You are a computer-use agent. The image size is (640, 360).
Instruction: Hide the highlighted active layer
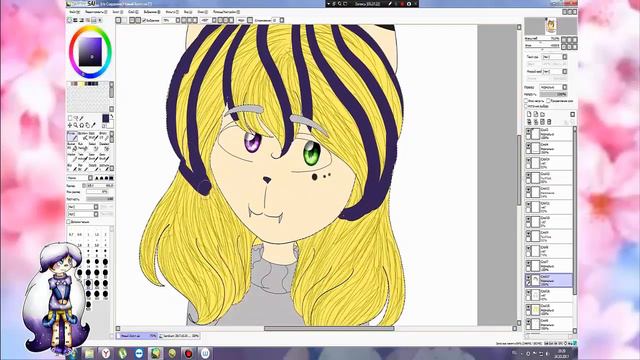tap(528, 278)
